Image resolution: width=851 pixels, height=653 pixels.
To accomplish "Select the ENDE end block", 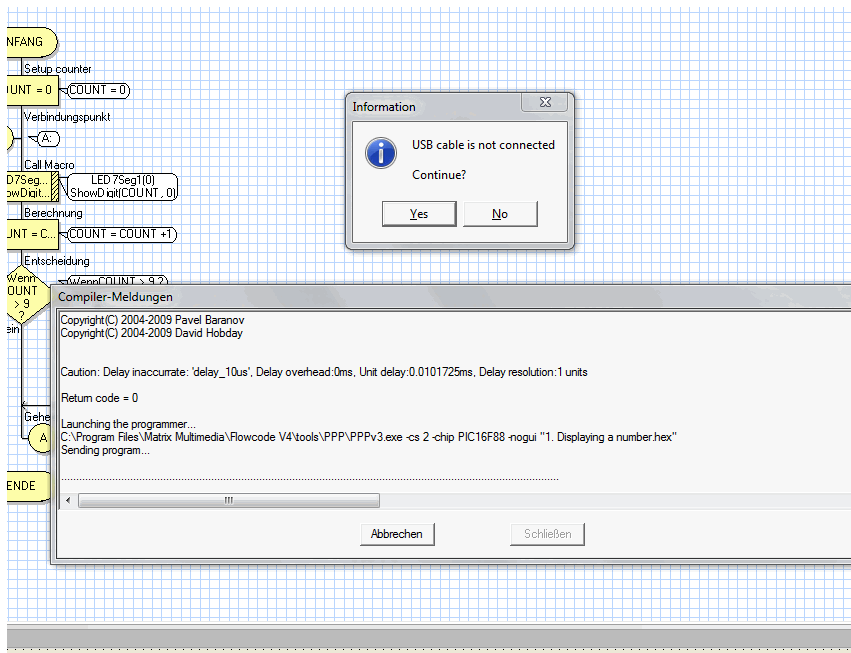I will point(29,486).
